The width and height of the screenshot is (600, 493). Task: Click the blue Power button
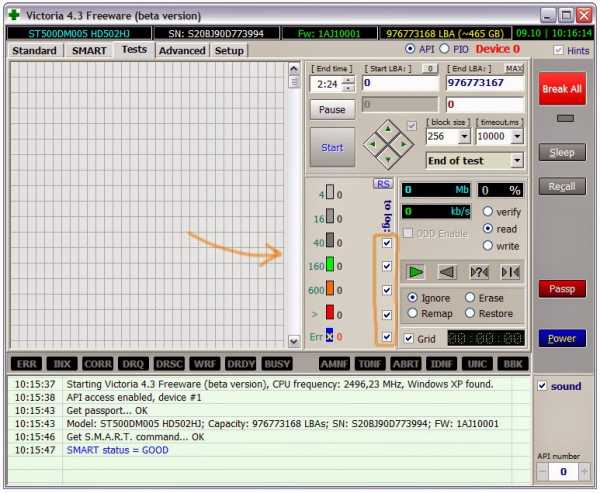tap(562, 338)
